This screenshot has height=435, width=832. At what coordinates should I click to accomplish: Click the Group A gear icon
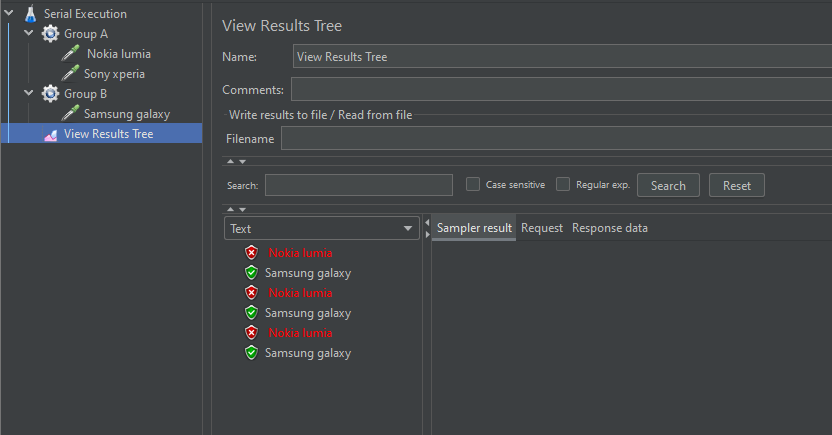50,34
